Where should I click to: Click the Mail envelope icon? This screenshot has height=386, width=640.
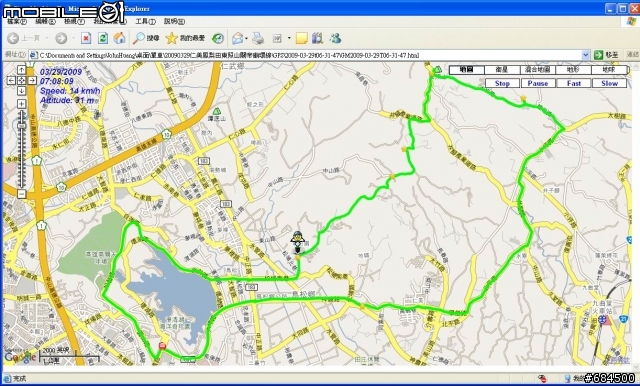[238, 38]
